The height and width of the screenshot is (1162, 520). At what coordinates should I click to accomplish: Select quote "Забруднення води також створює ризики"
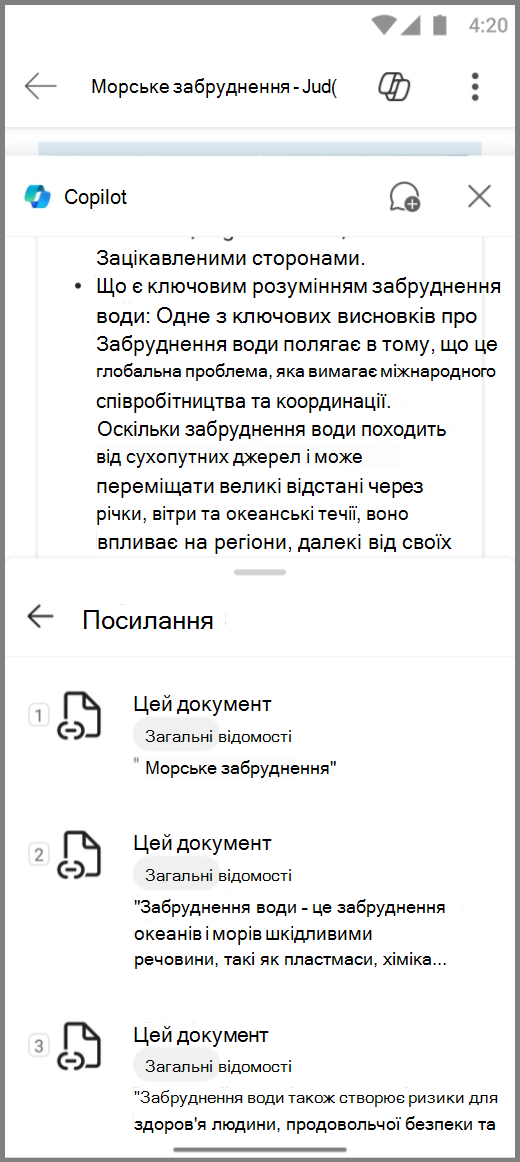pyautogui.click(x=316, y=1111)
